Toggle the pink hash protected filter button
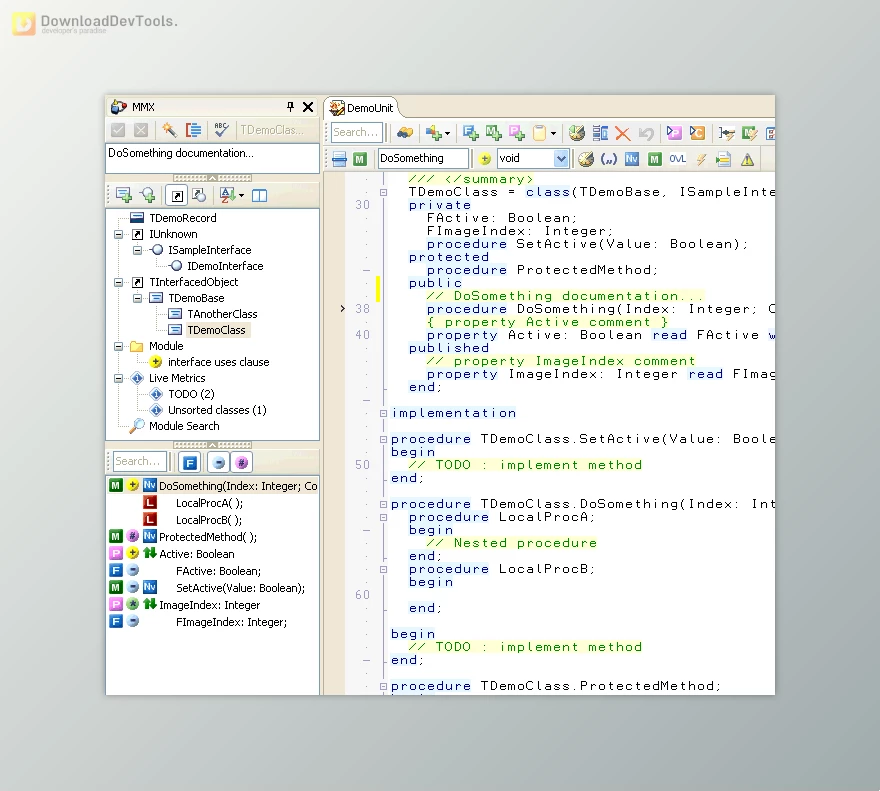The height and width of the screenshot is (791, 880). 242,463
